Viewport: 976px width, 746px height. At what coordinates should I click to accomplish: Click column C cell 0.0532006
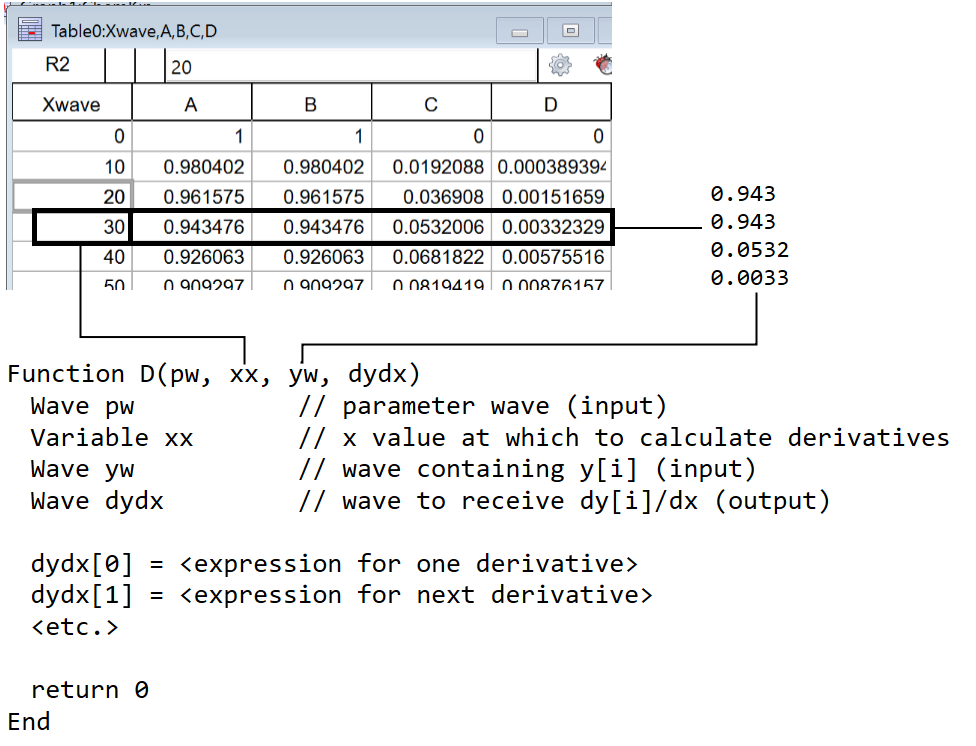[431, 227]
